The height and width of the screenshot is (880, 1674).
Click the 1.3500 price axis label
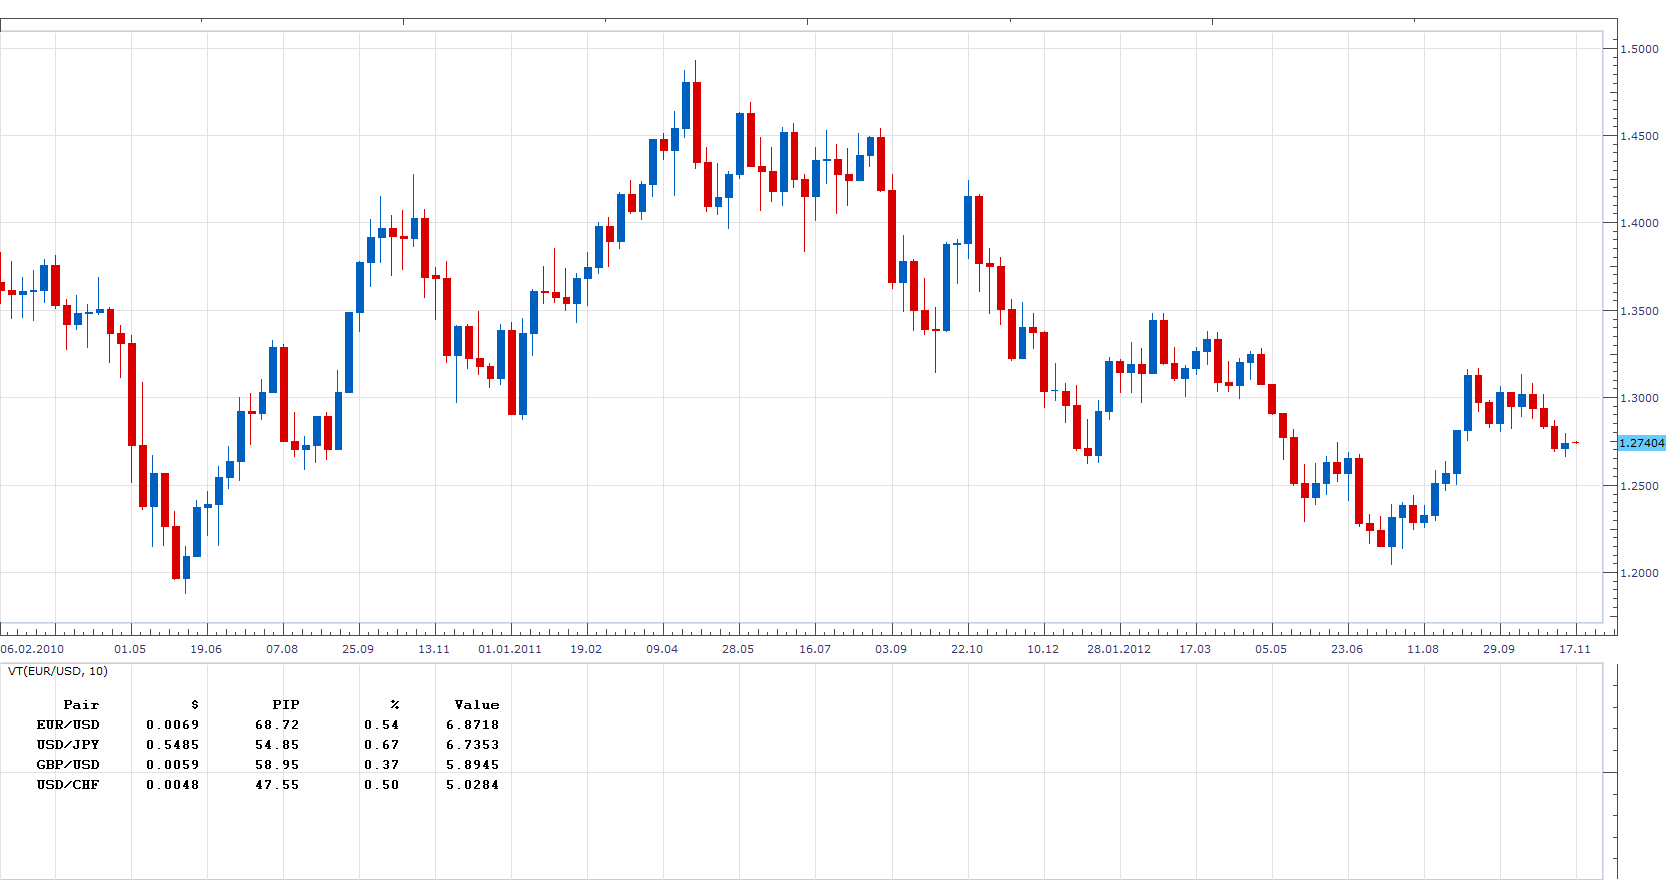pos(1640,311)
